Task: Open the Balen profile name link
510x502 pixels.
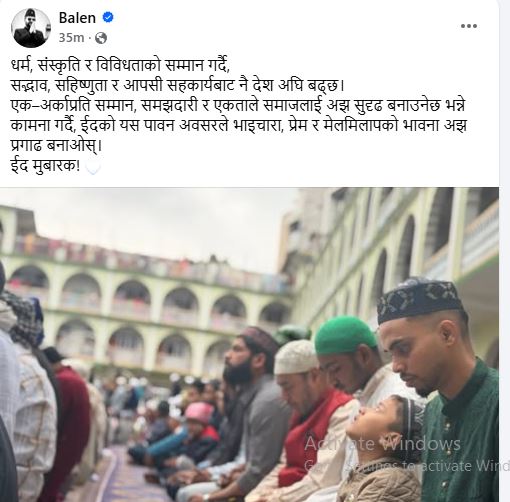Action: point(77,18)
